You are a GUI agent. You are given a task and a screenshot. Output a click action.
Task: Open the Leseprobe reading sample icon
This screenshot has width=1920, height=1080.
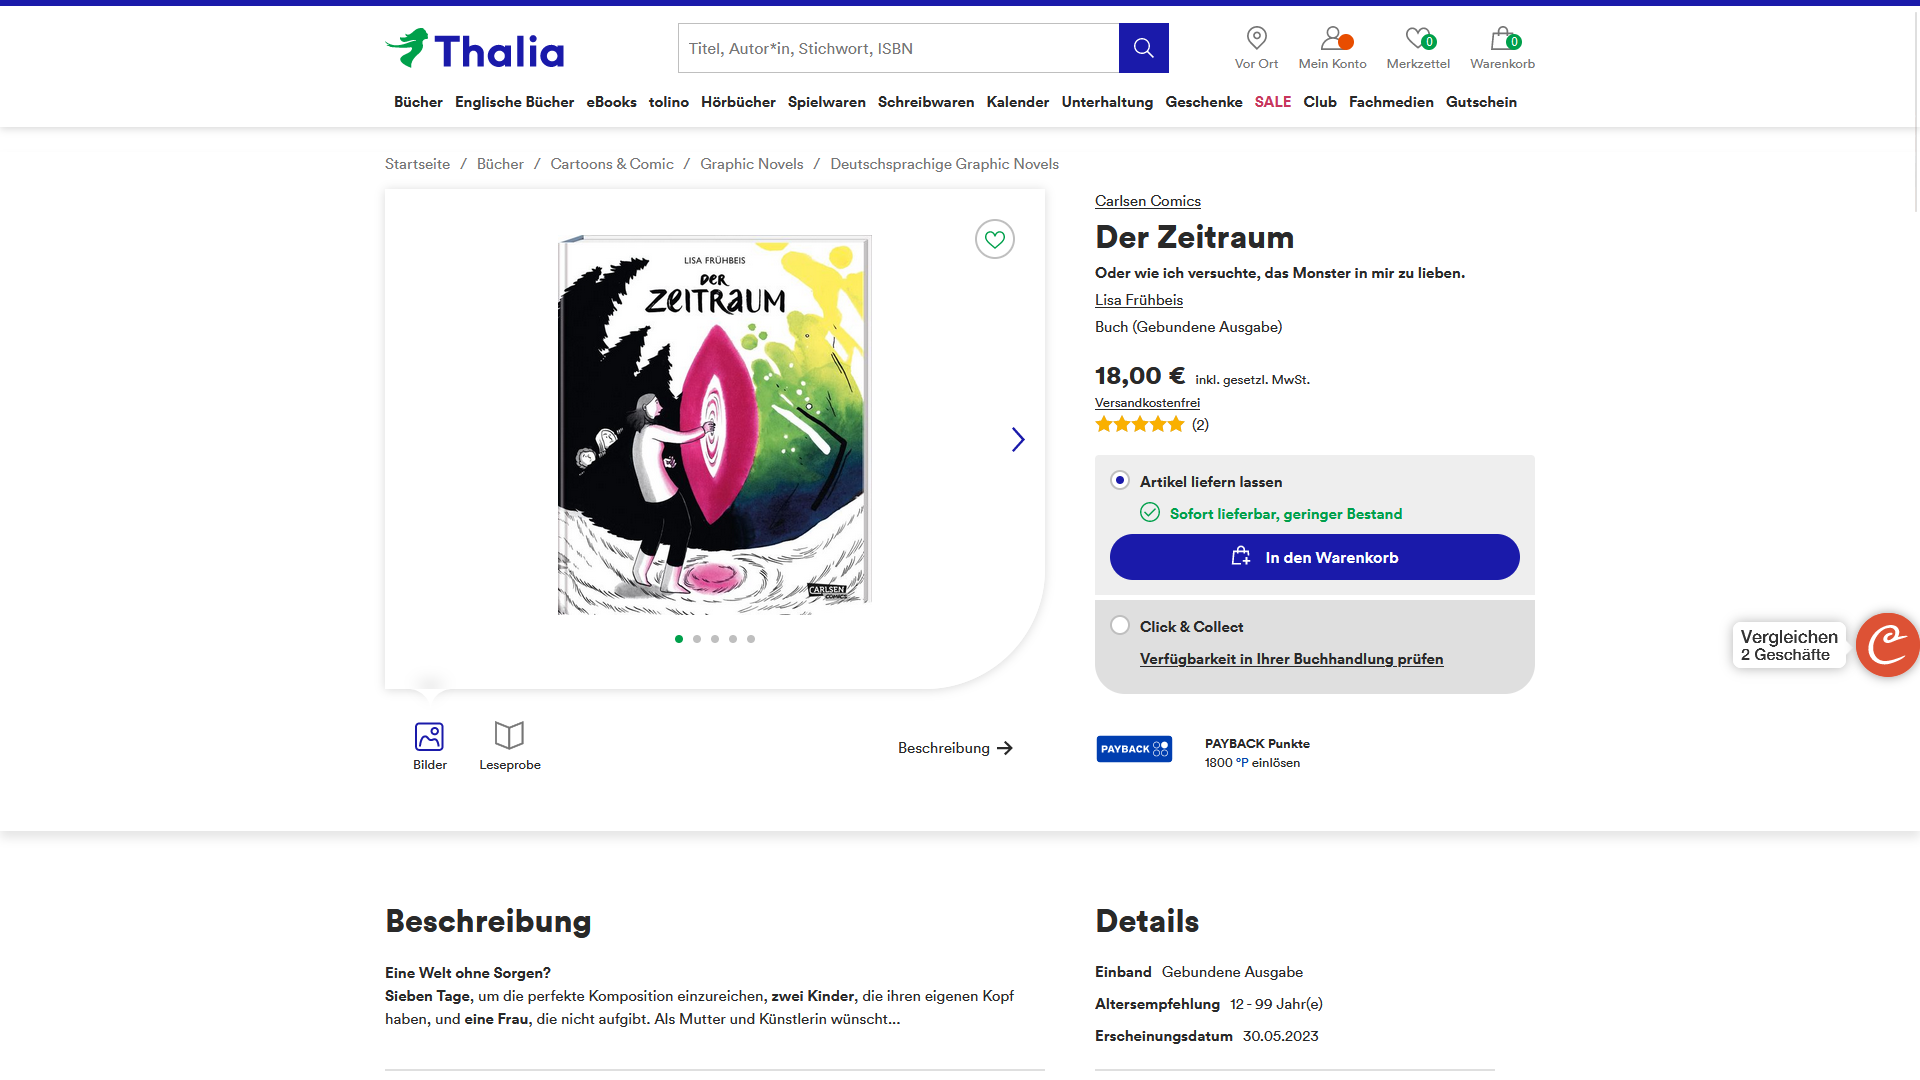[x=509, y=746]
